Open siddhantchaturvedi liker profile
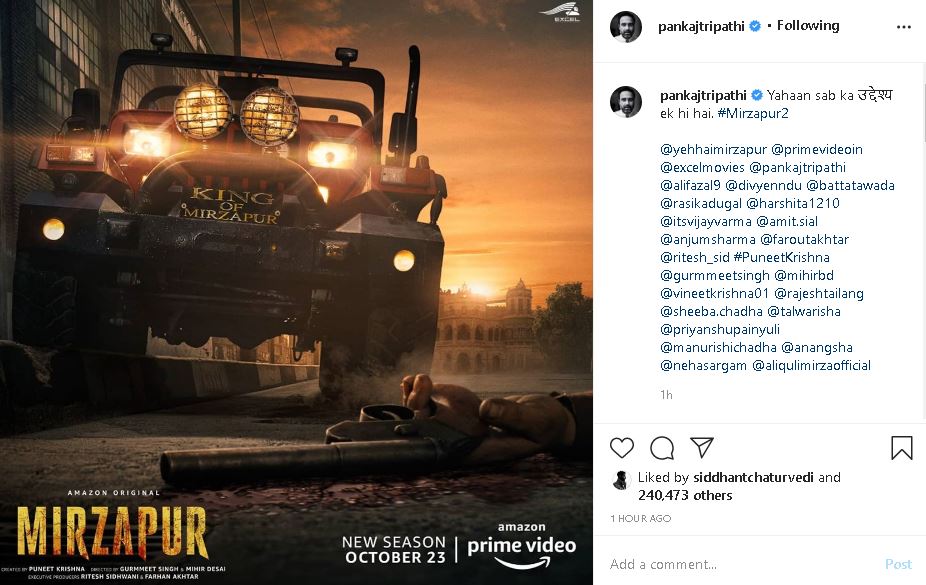This screenshot has height=585, width=926. pyautogui.click(x=753, y=477)
